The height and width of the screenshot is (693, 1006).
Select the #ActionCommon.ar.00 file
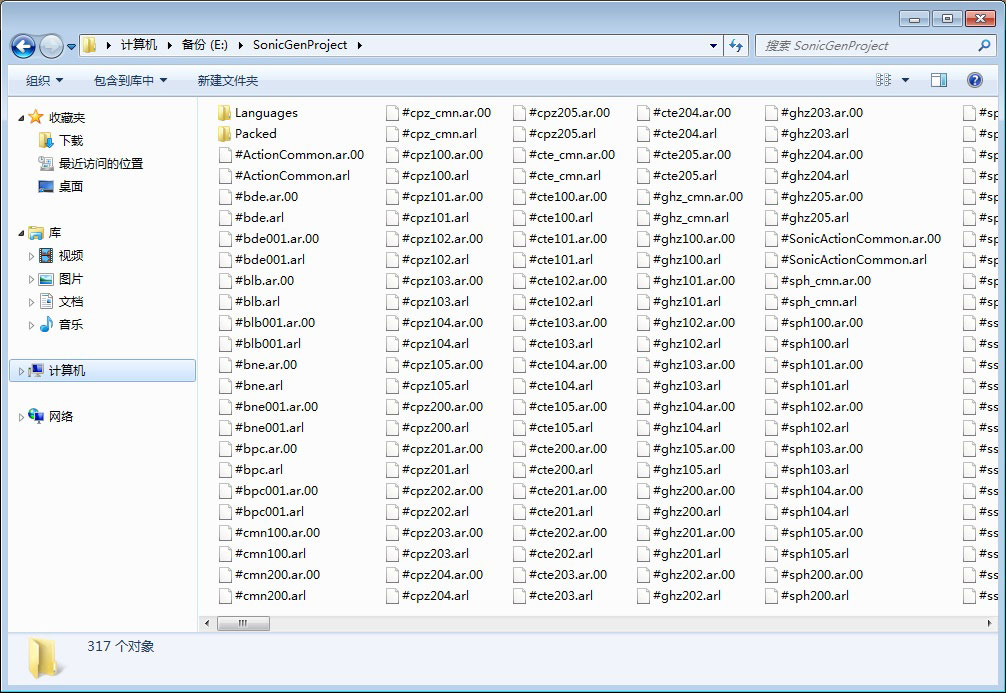(298, 155)
